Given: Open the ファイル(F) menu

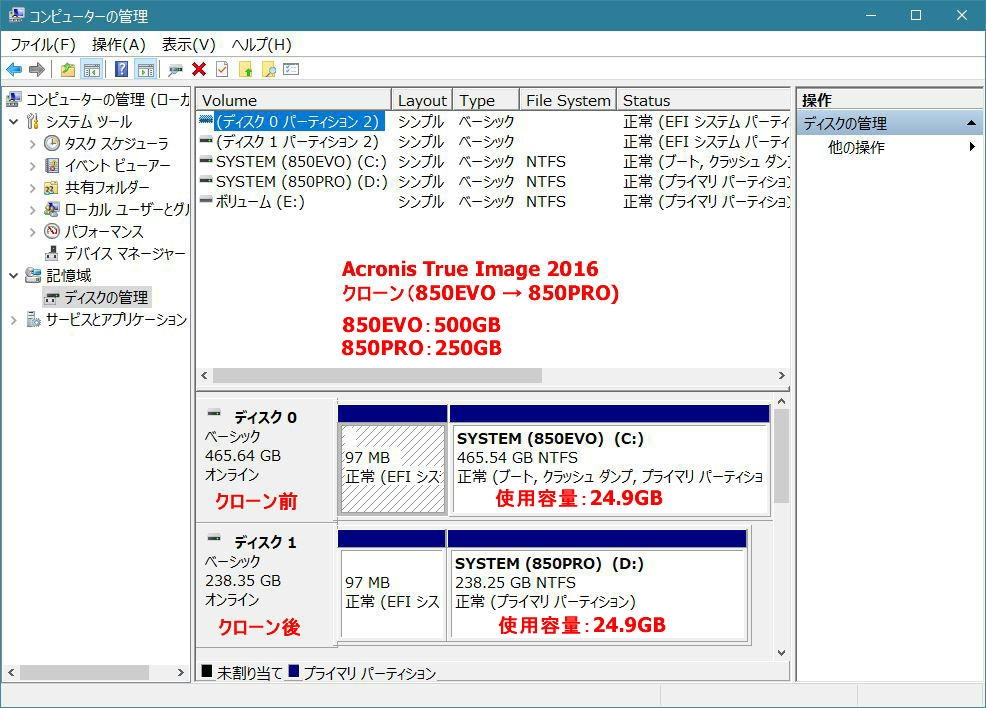Looking at the screenshot, I should (x=43, y=45).
